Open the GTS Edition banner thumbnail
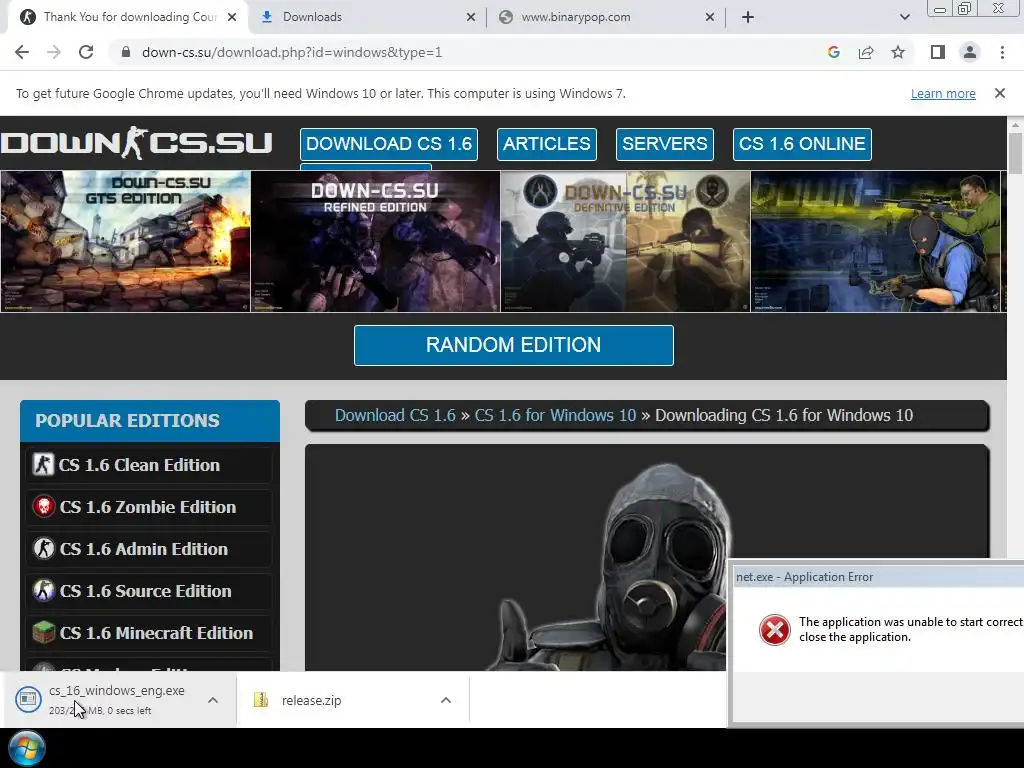This screenshot has width=1024, height=768. click(125, 241)
